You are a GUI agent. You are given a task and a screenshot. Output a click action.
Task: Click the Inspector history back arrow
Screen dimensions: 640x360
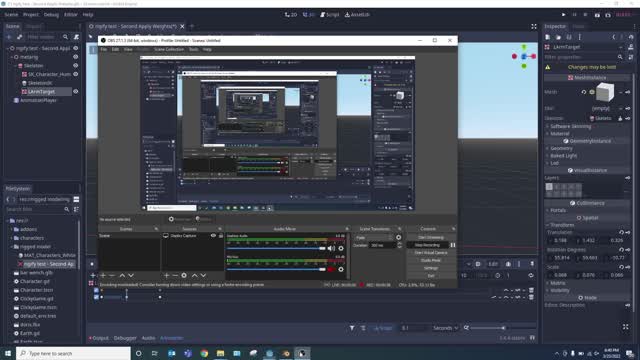coord(614,37)
